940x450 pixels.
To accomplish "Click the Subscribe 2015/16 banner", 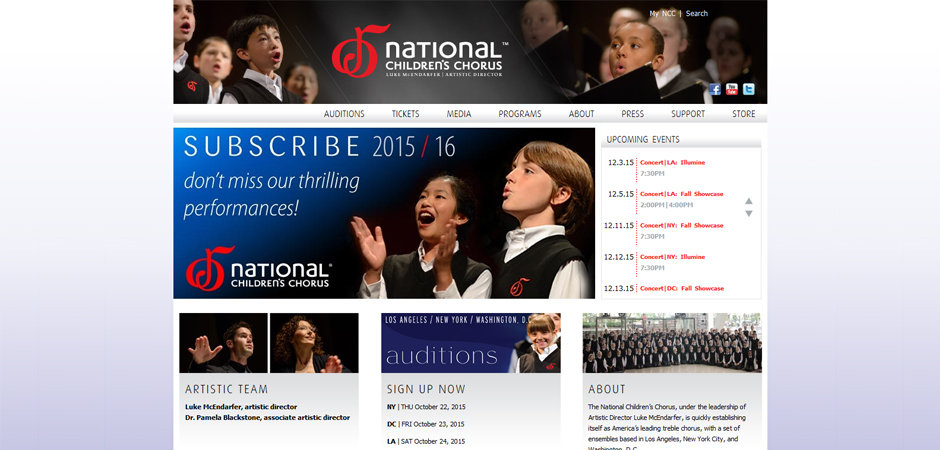I will [x=384, y=213].
